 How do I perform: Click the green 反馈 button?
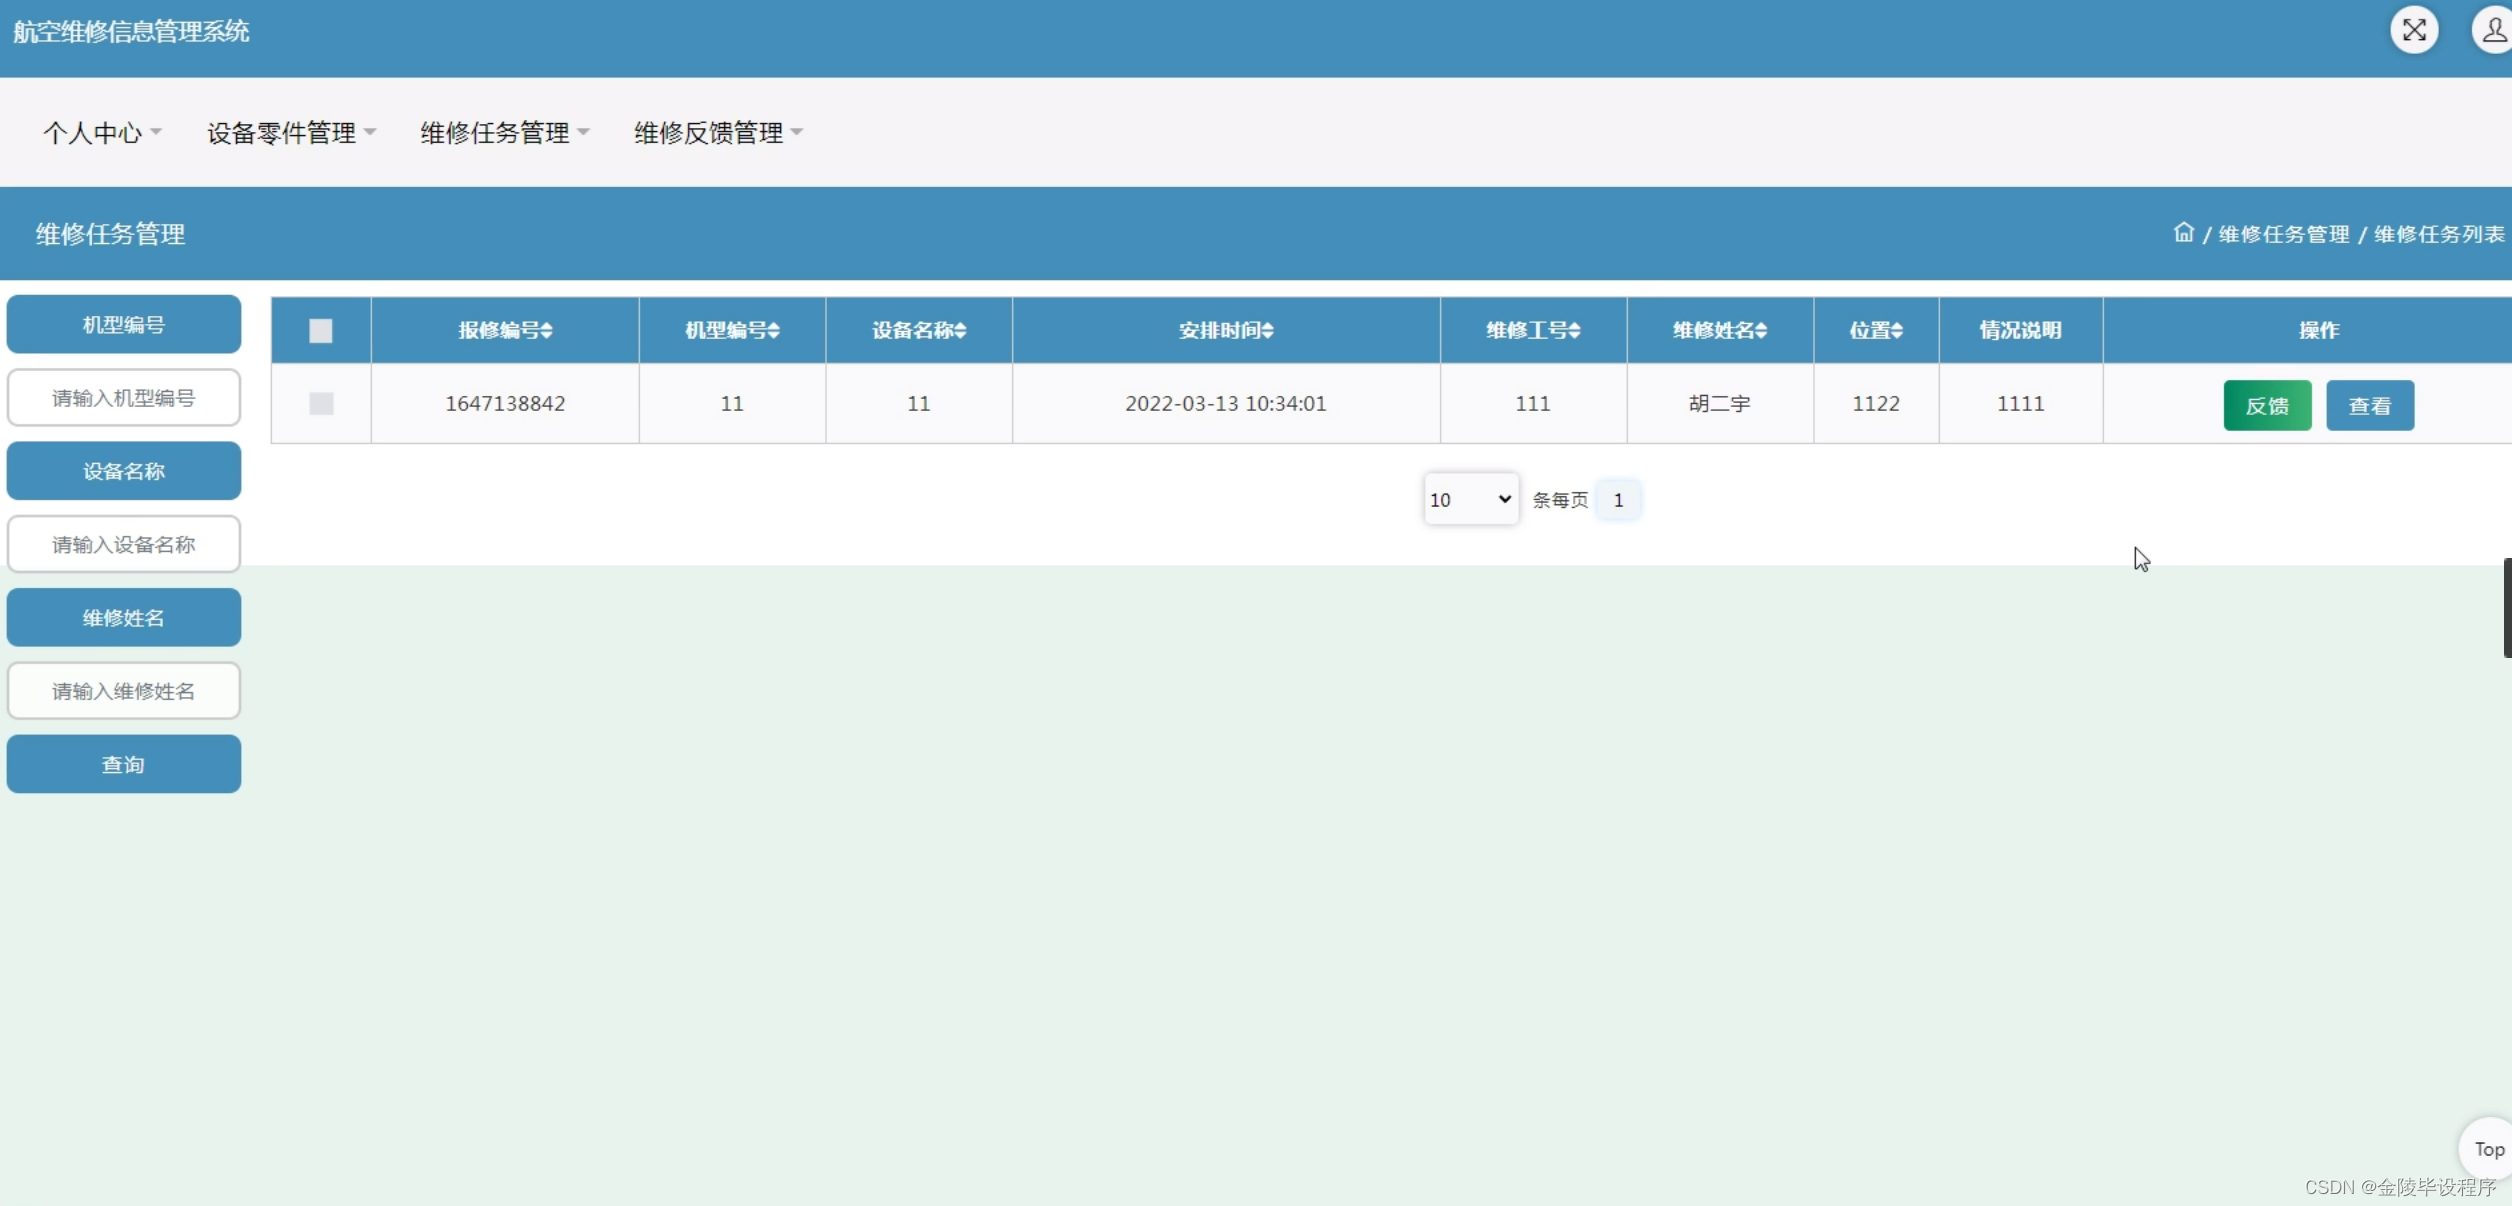[2266, 405]
